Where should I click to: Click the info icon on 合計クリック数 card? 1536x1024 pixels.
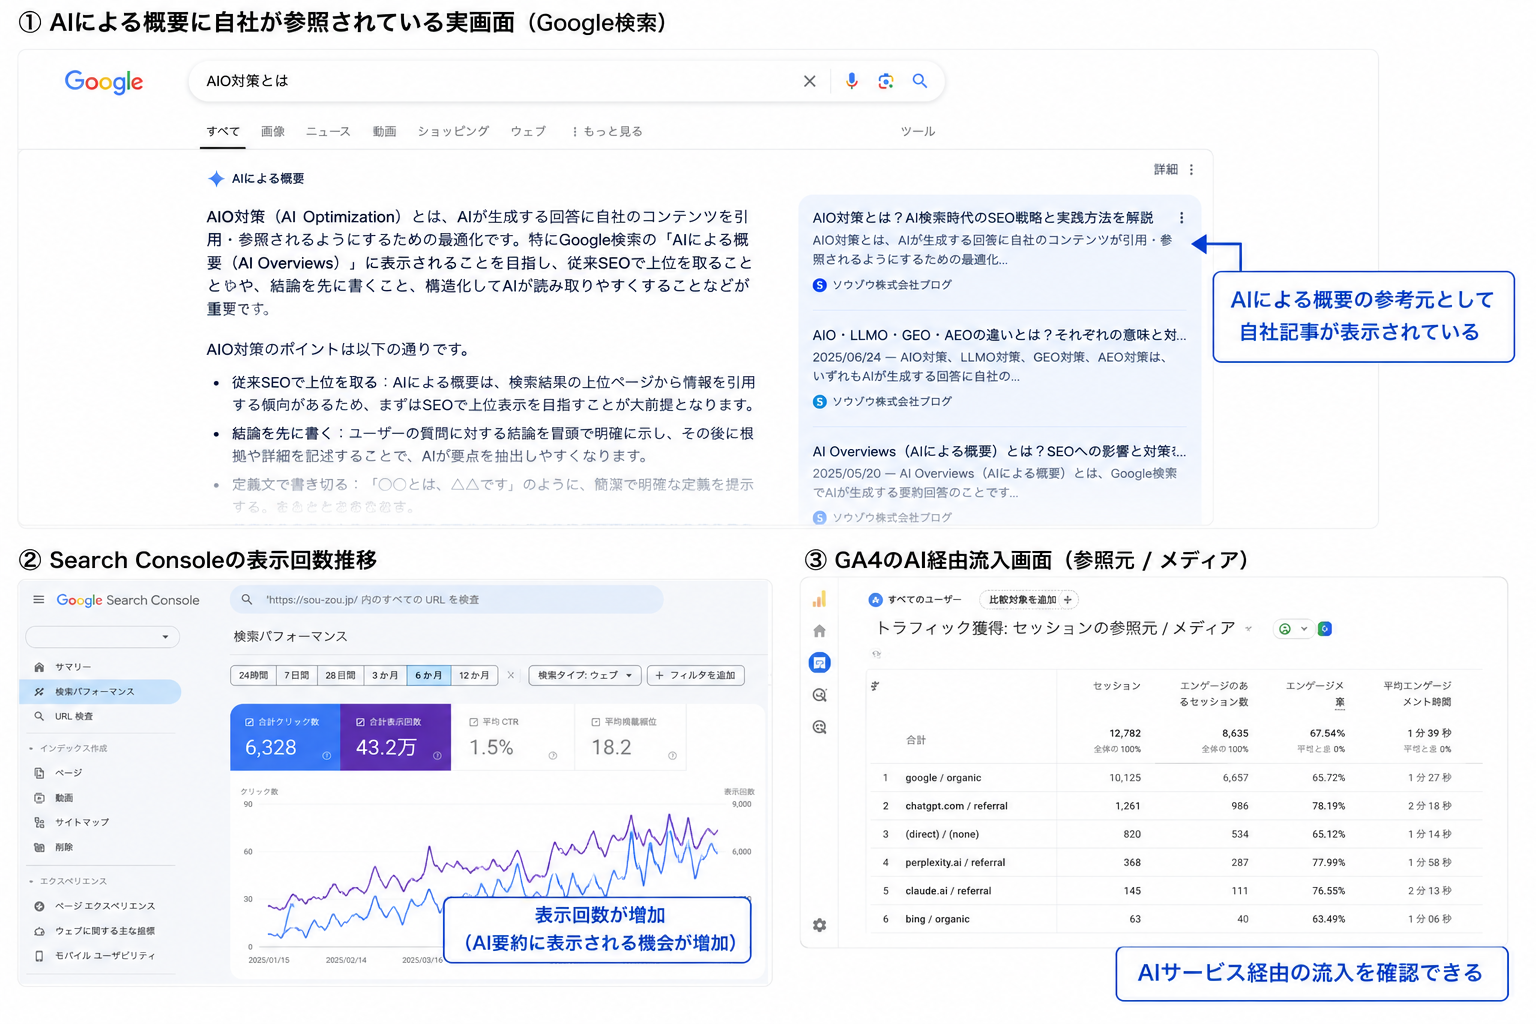tap(326, 756)
